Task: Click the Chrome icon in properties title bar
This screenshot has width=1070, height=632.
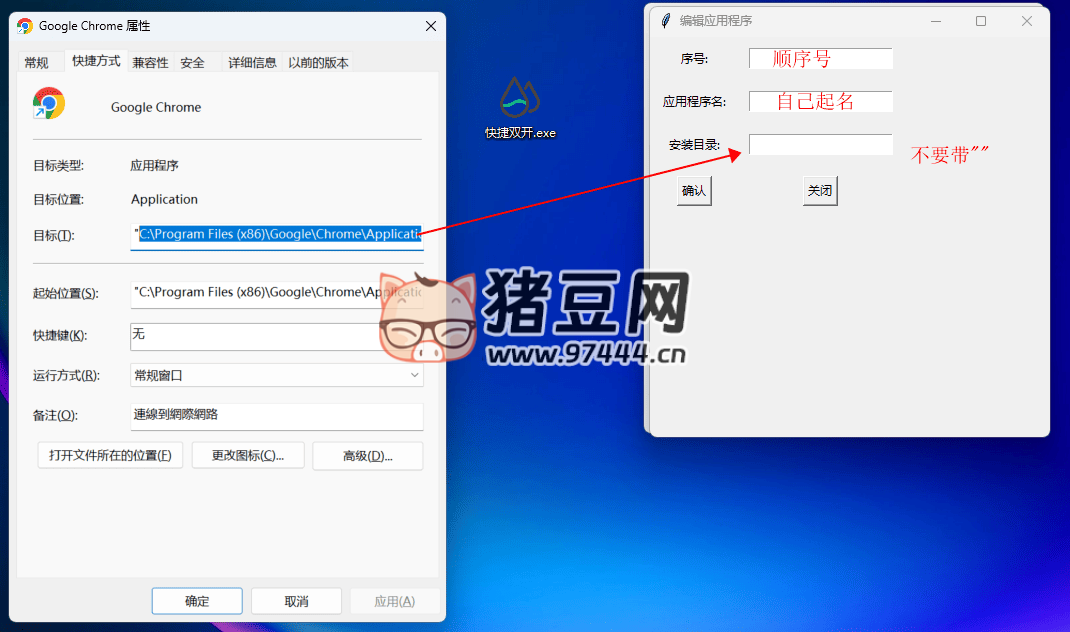Action: [25, 26]
